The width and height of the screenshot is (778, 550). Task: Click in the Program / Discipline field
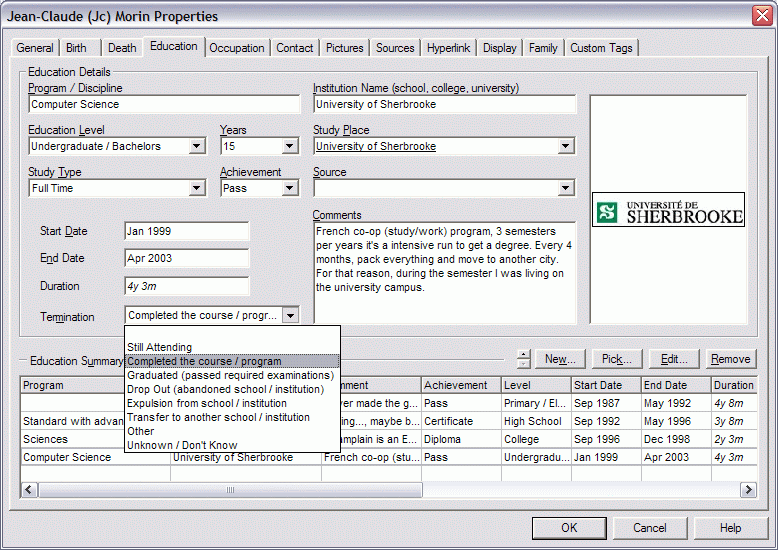point(164,104)
